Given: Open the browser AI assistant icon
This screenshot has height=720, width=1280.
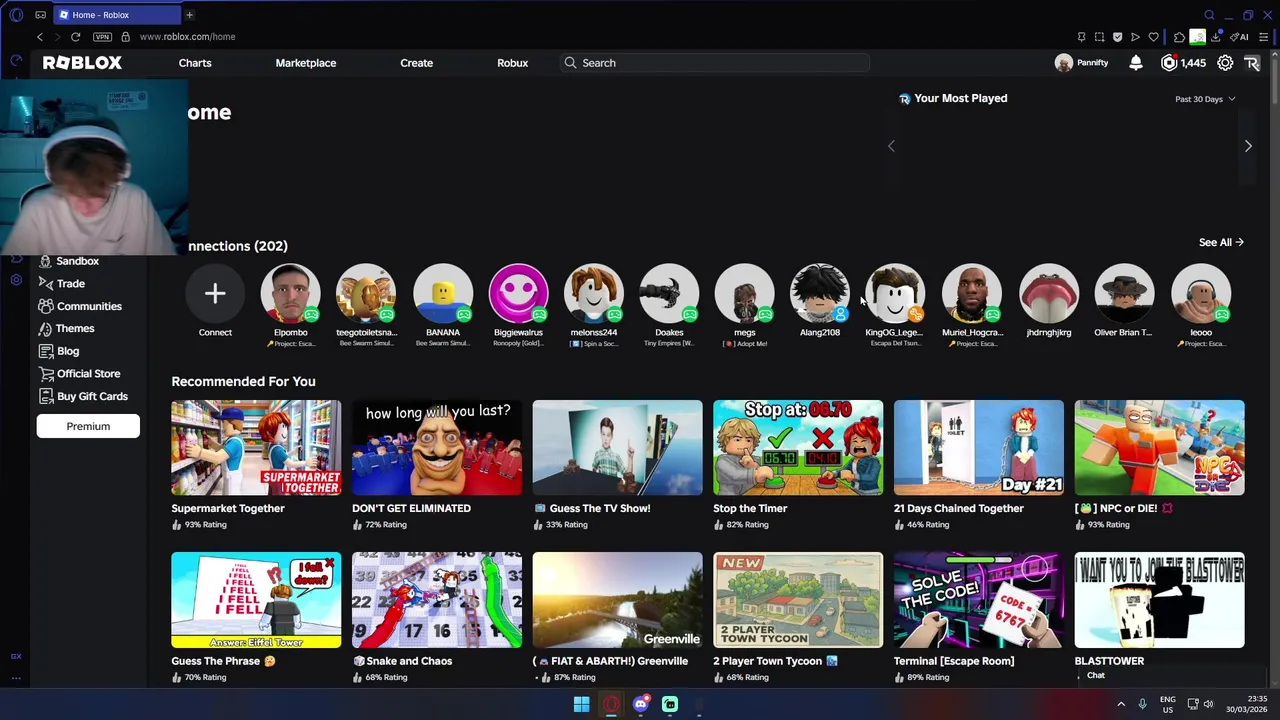Looking at the screenshot, I should pyautogui.click(x=1241, y=37).
